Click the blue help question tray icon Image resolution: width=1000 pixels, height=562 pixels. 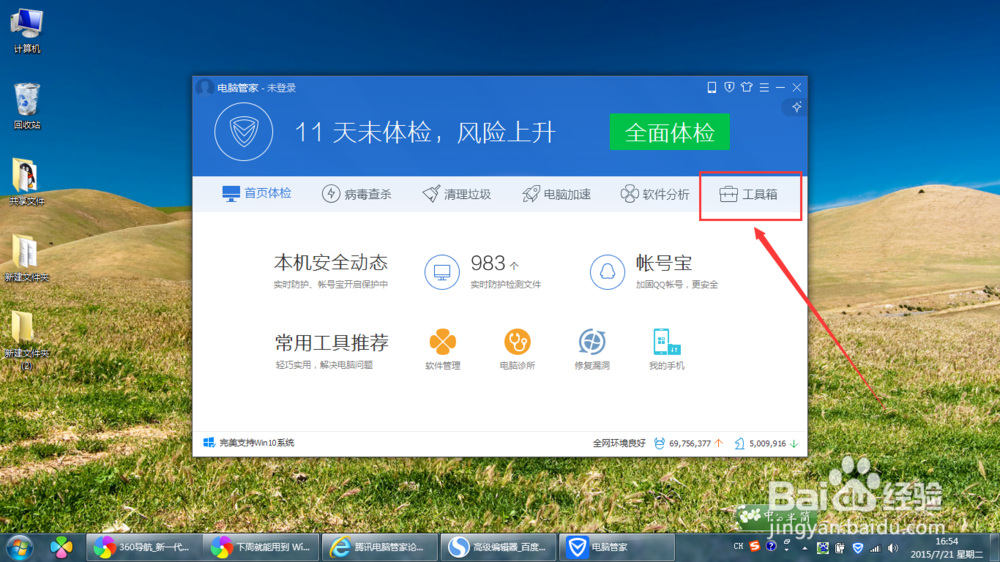[x=771, y=546]
